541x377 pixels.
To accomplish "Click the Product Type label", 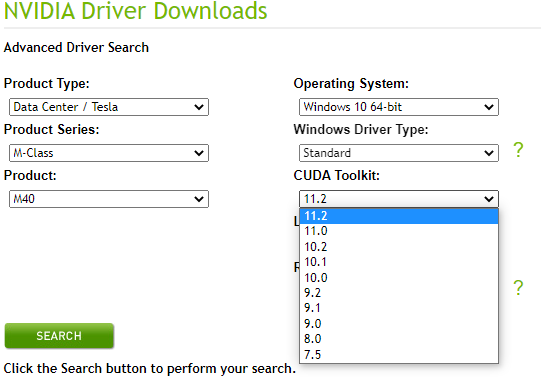I will 47,84.
